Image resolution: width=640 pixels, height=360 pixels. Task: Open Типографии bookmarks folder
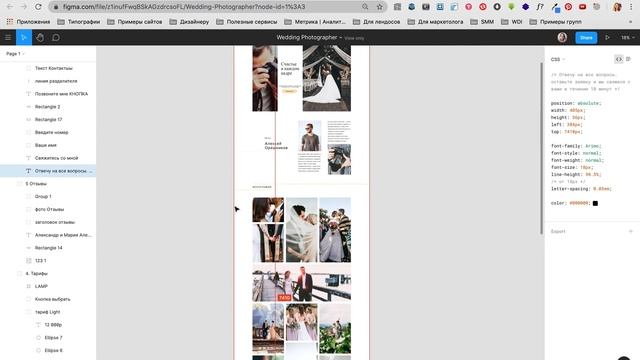79,22
